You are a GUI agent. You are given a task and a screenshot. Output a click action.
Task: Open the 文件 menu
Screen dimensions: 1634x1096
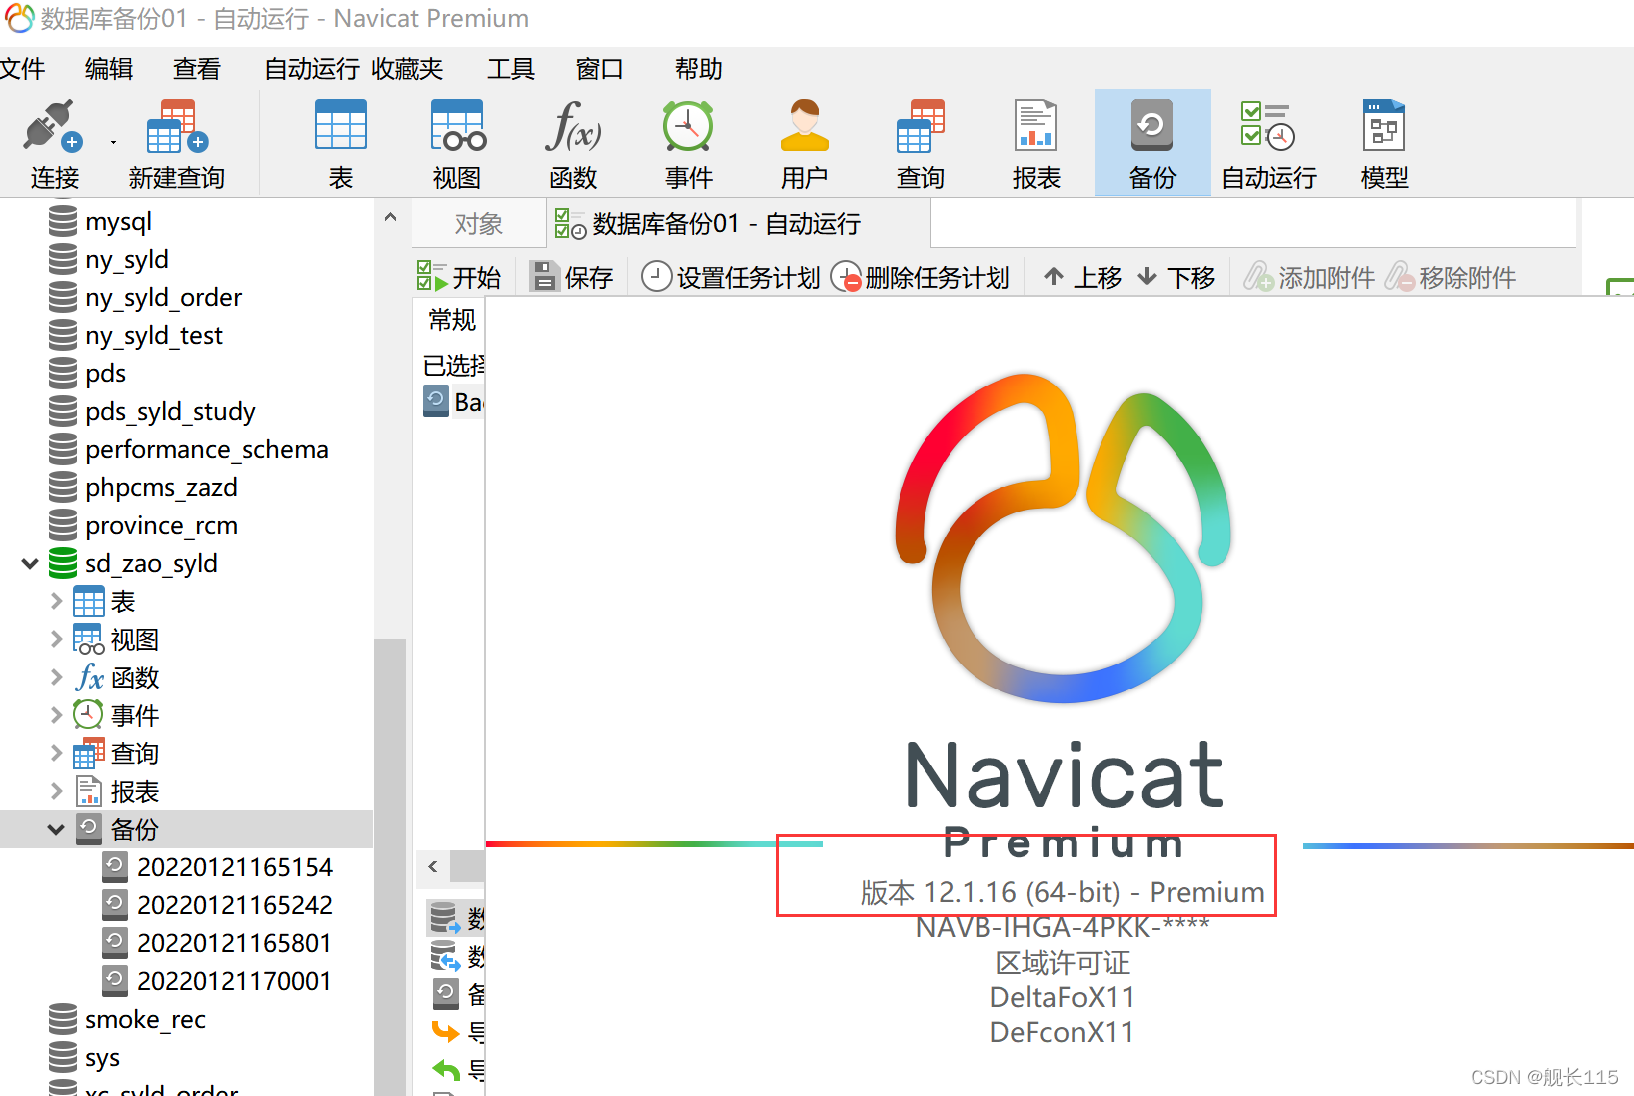click(22, 69)
